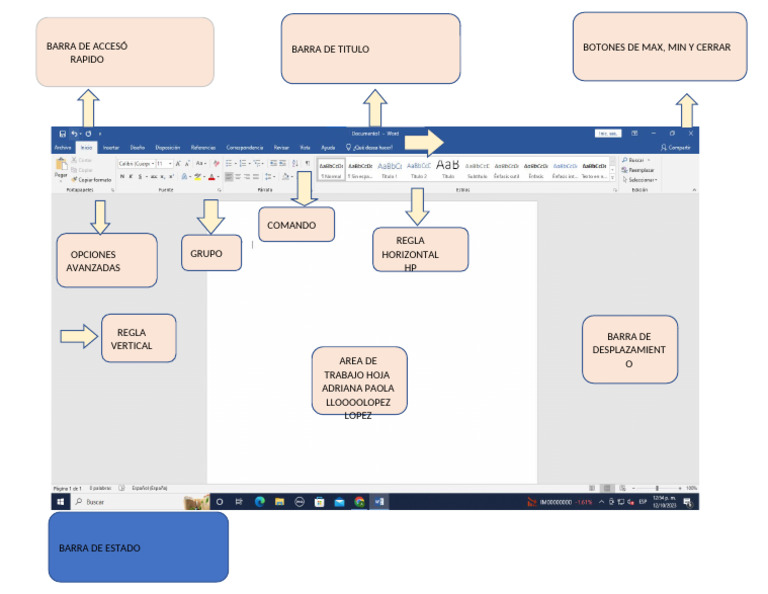Viewport: 768px width, 594px height.
Task: Start a bulleted list
Action: pyautogui.click(x=229, y=164)
